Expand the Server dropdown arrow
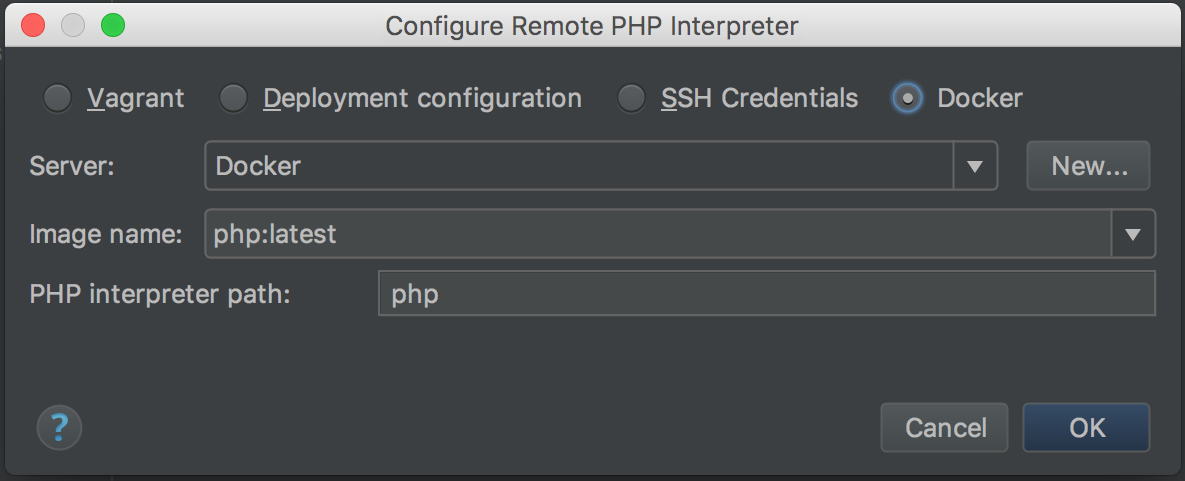Image resolution: width=1185 pixels, height=481 pixels. click(975, 166)
